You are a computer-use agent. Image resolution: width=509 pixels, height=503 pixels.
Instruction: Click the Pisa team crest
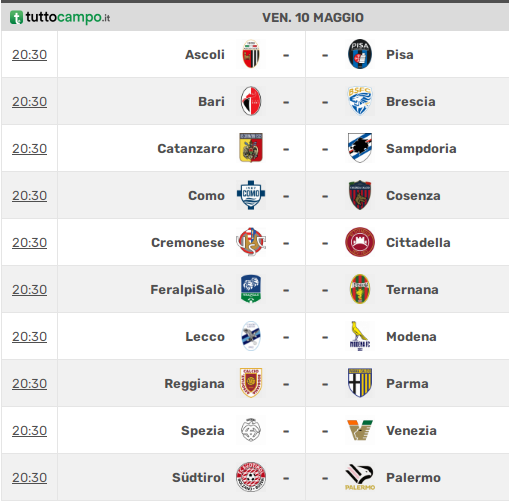click(x=360, y=54)
